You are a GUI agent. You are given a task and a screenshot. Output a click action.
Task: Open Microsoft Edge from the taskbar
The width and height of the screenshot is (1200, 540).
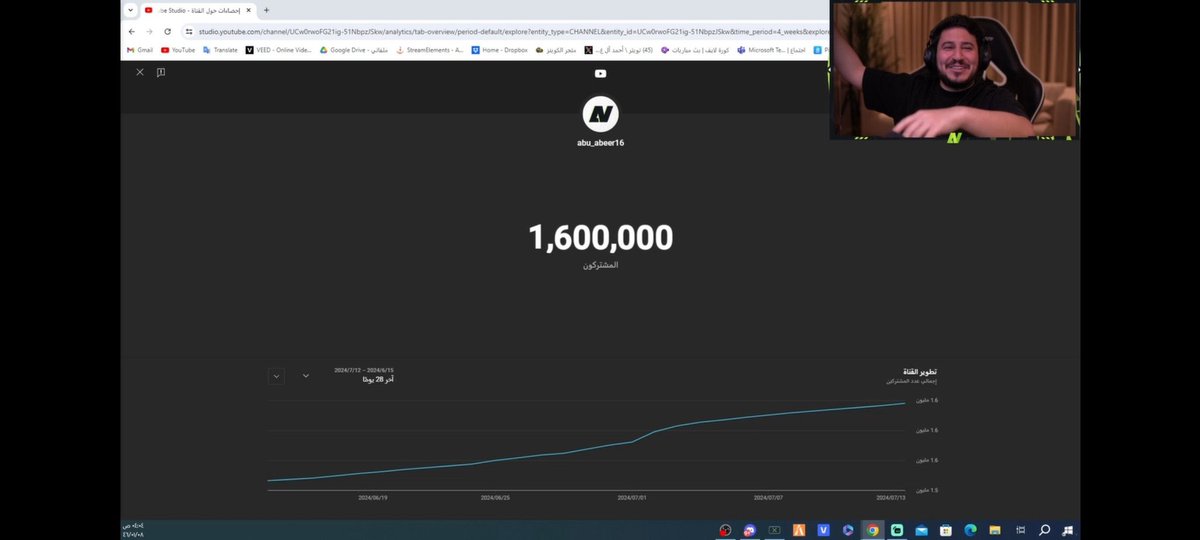coord(970,530)
